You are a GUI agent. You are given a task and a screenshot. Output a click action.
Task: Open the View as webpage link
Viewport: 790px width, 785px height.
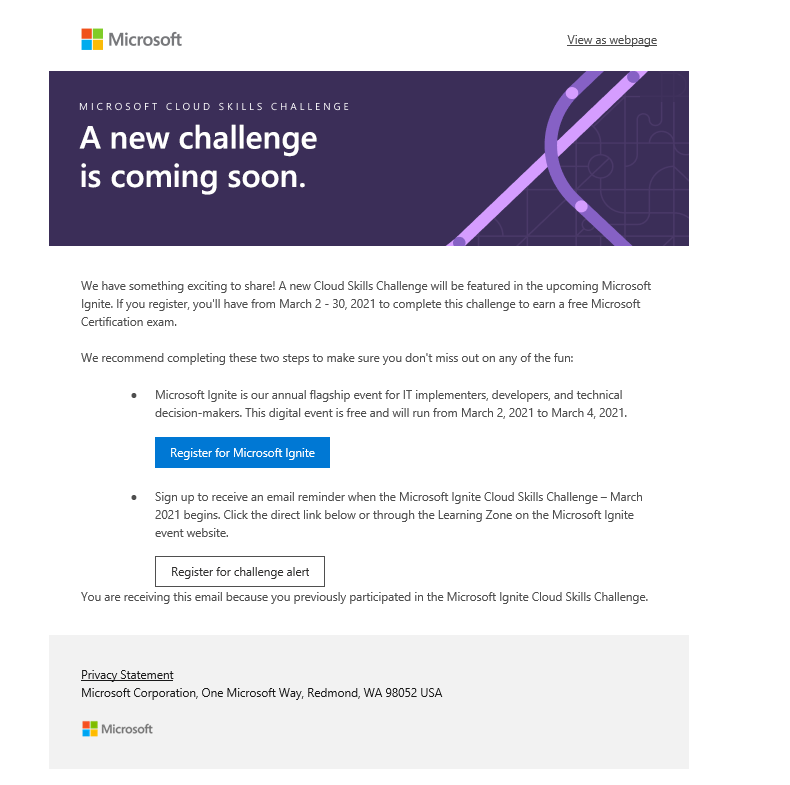[x=612, y=40]
